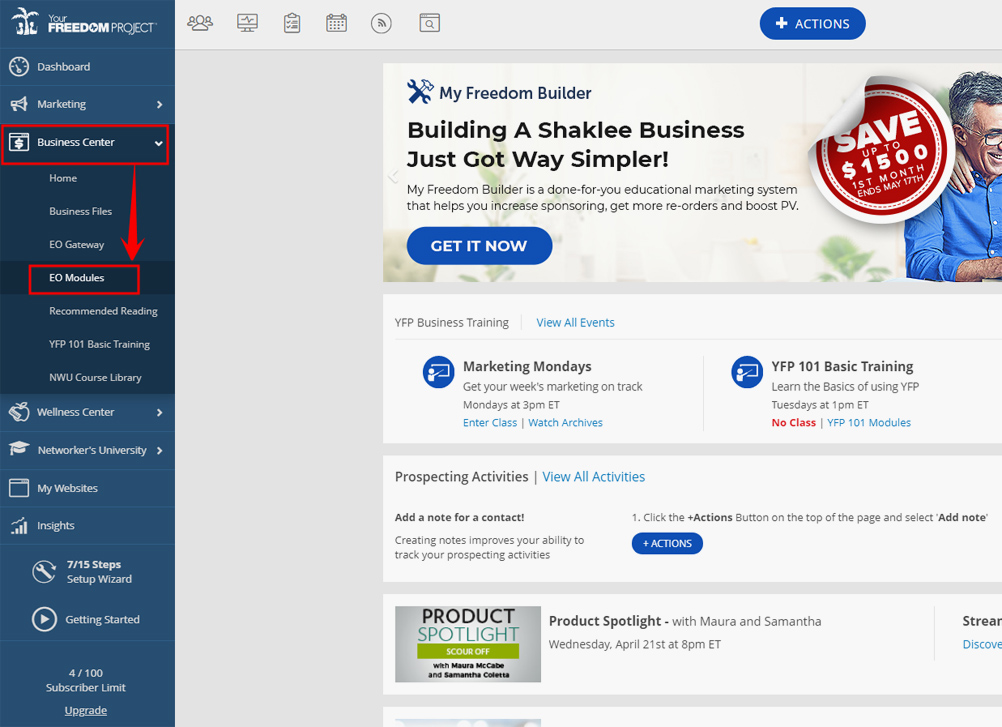
Task: Click the Marketing Mondays presenter icon
Action: (x=438, y=372)
